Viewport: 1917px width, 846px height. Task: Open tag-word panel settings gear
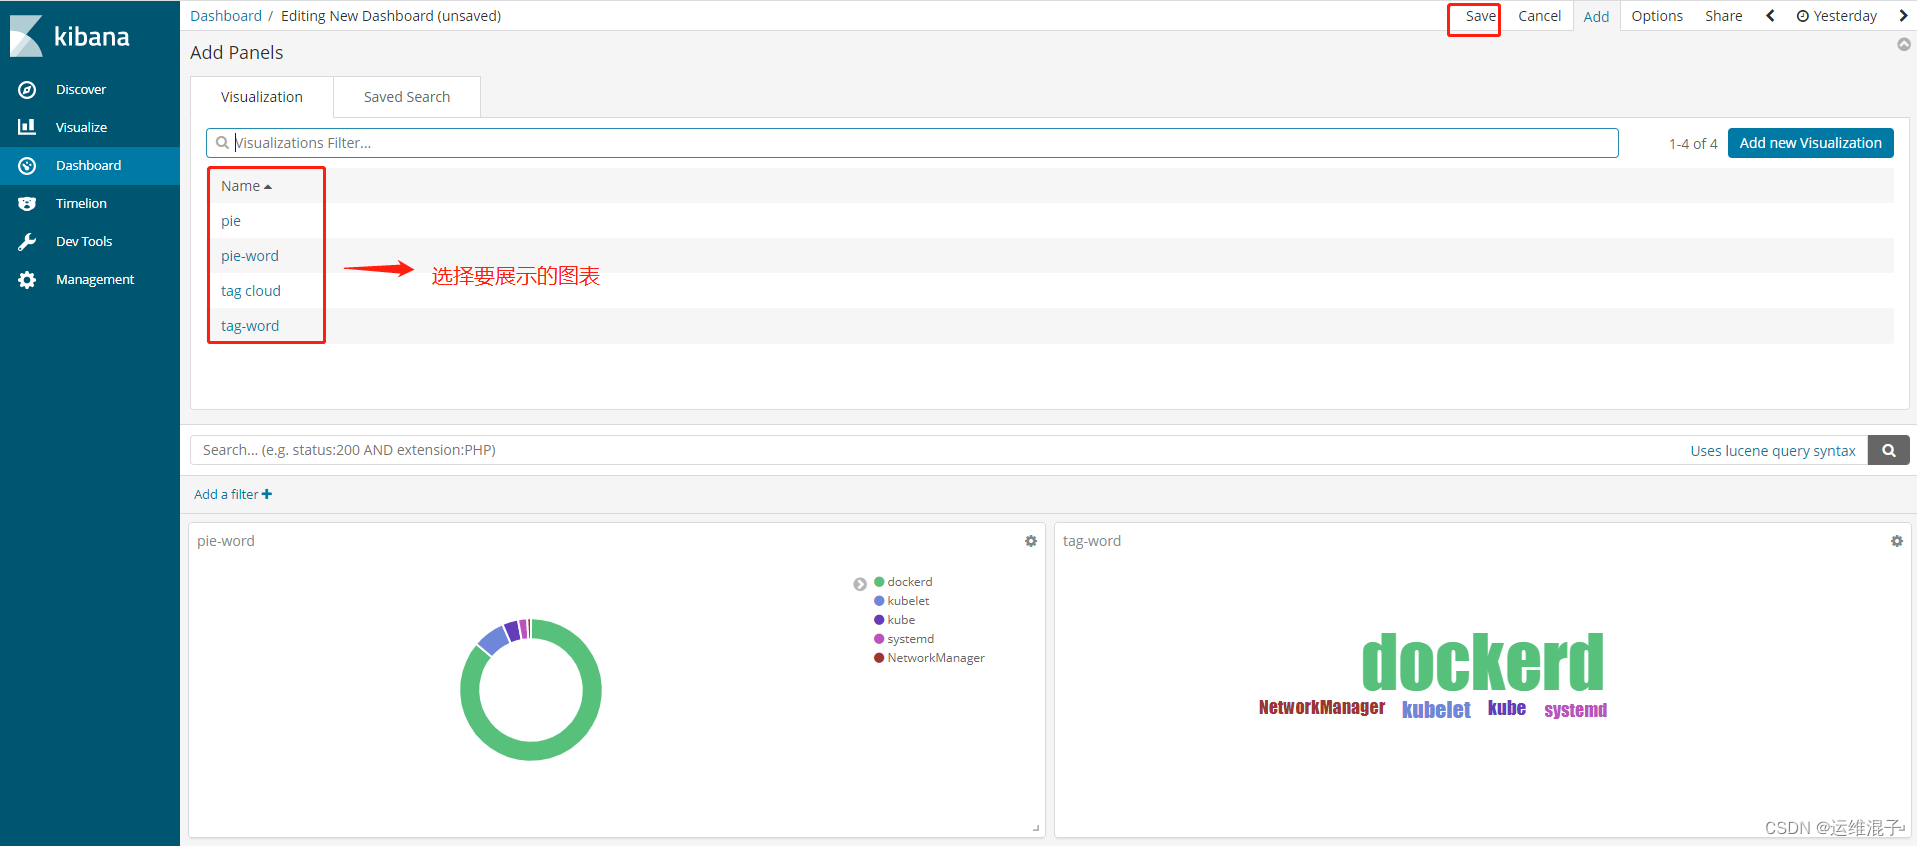tap(1897, 541)
